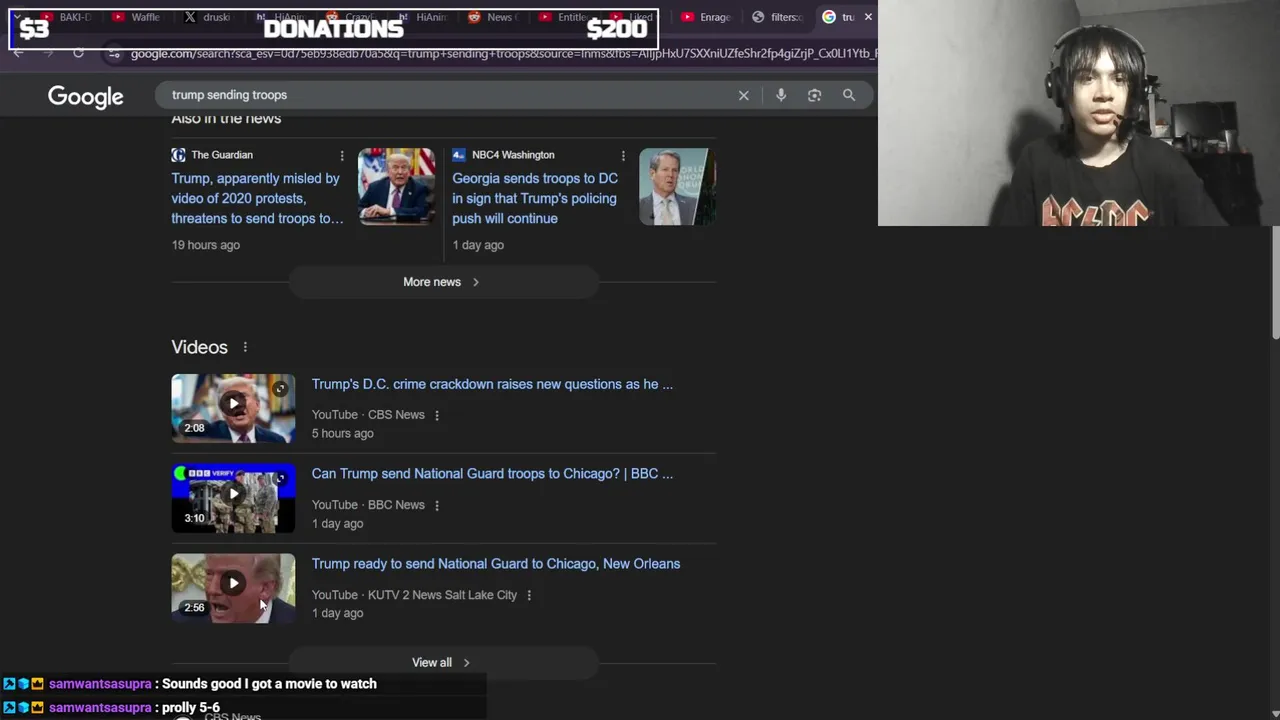Reload the page with the refresh icon

coord(78,53)
